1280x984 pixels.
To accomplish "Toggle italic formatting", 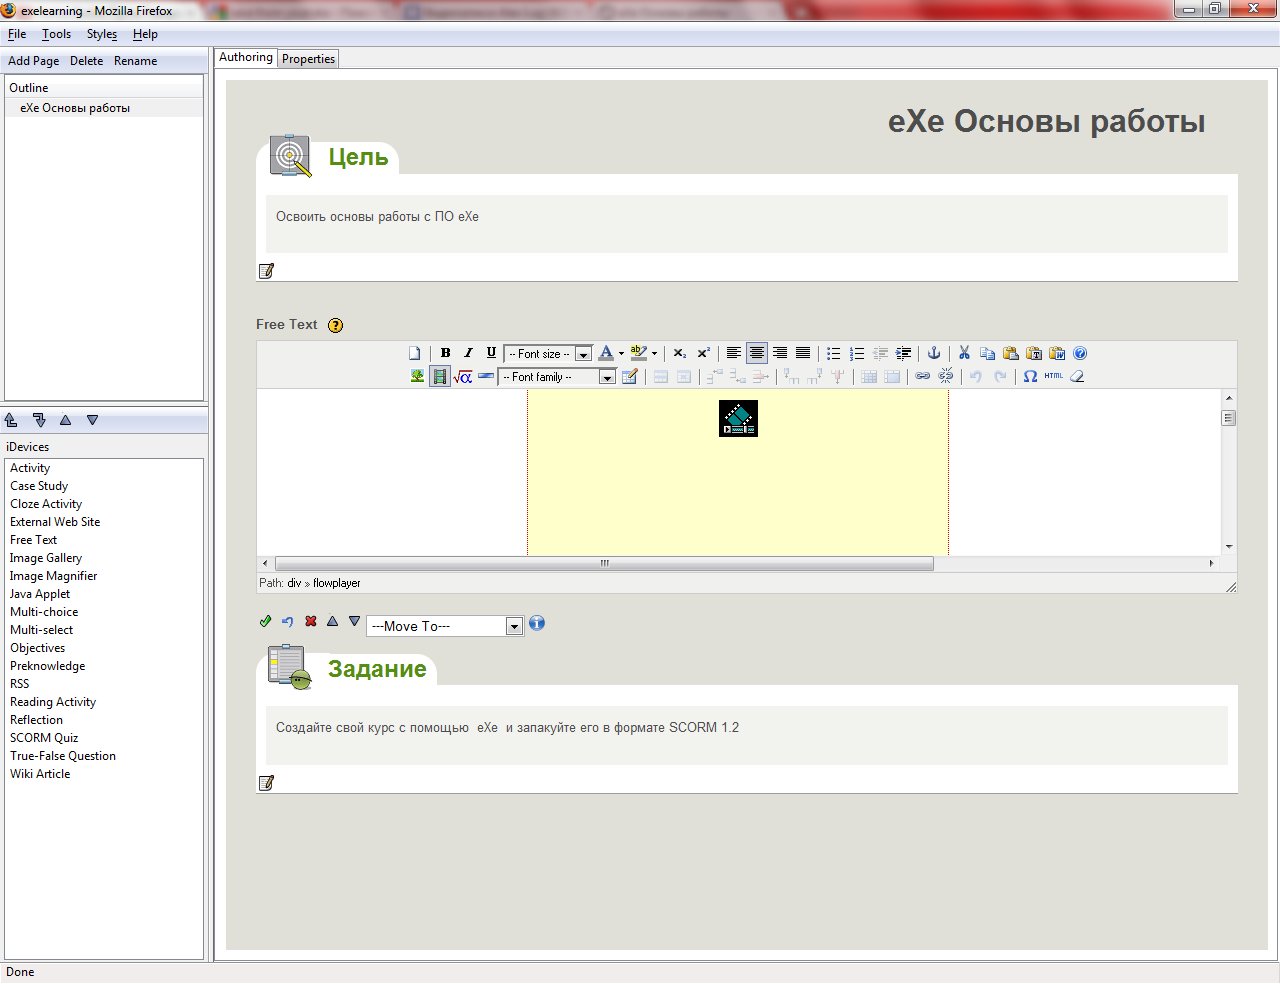I will point(468,353).
